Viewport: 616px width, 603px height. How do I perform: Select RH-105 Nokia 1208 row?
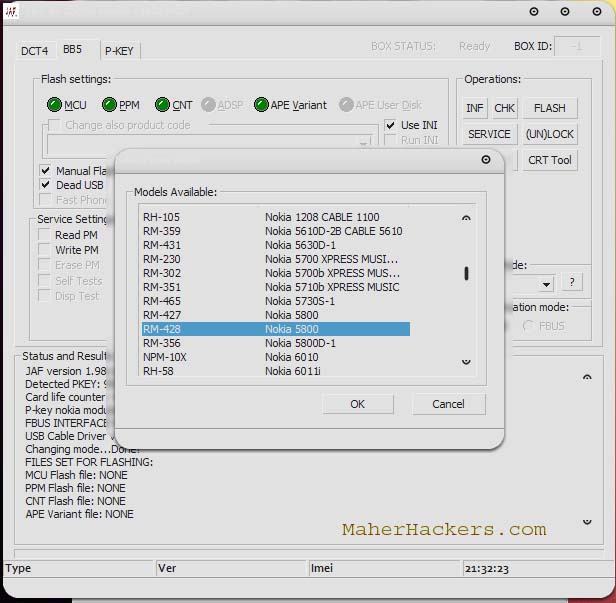click(276, 217)
